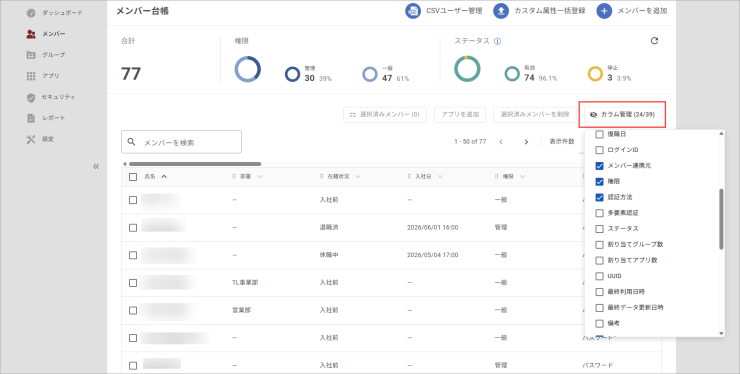740x374 pixels.
Task: Click the セキュリティ shield icon
Action: [31, 97]
